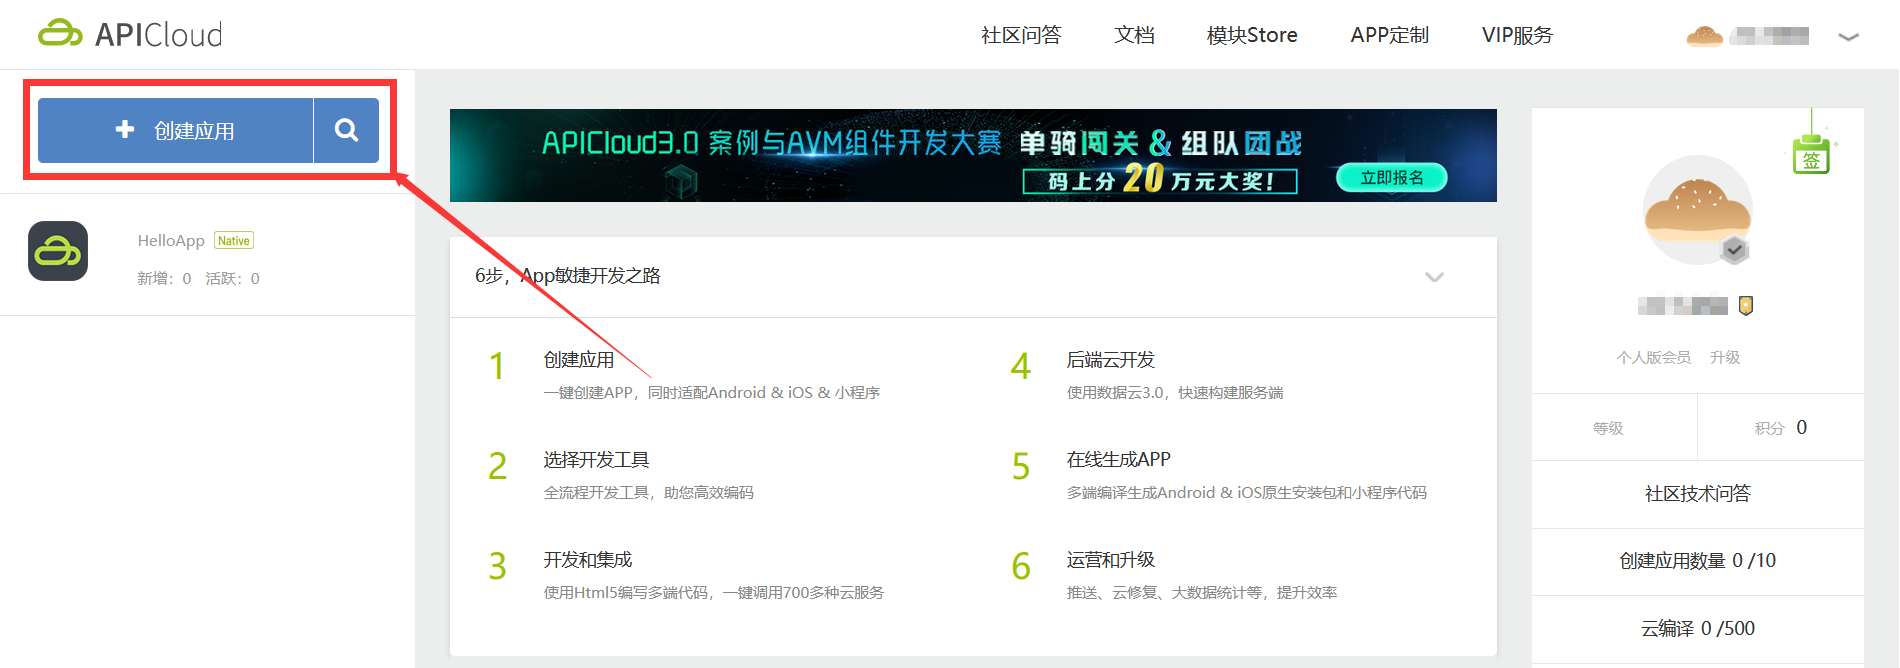This screenshot has width=1900, height=668.
Task: Click the 新增: 0 stat under HelloApp
Action: tap(164, 279)
